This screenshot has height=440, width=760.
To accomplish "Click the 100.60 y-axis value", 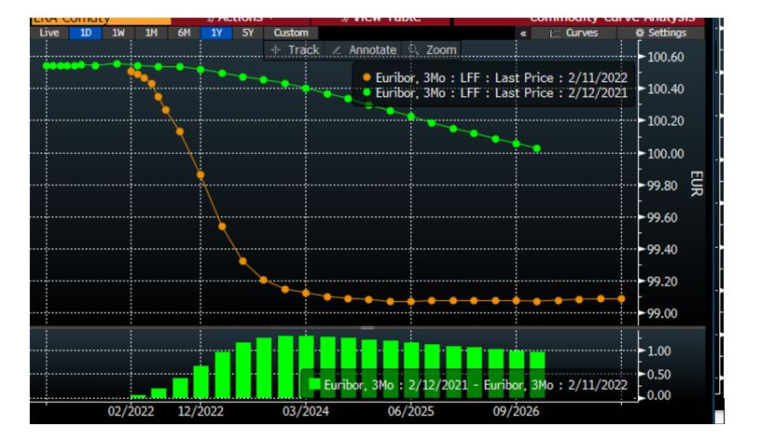I will [x=665, y=57].
